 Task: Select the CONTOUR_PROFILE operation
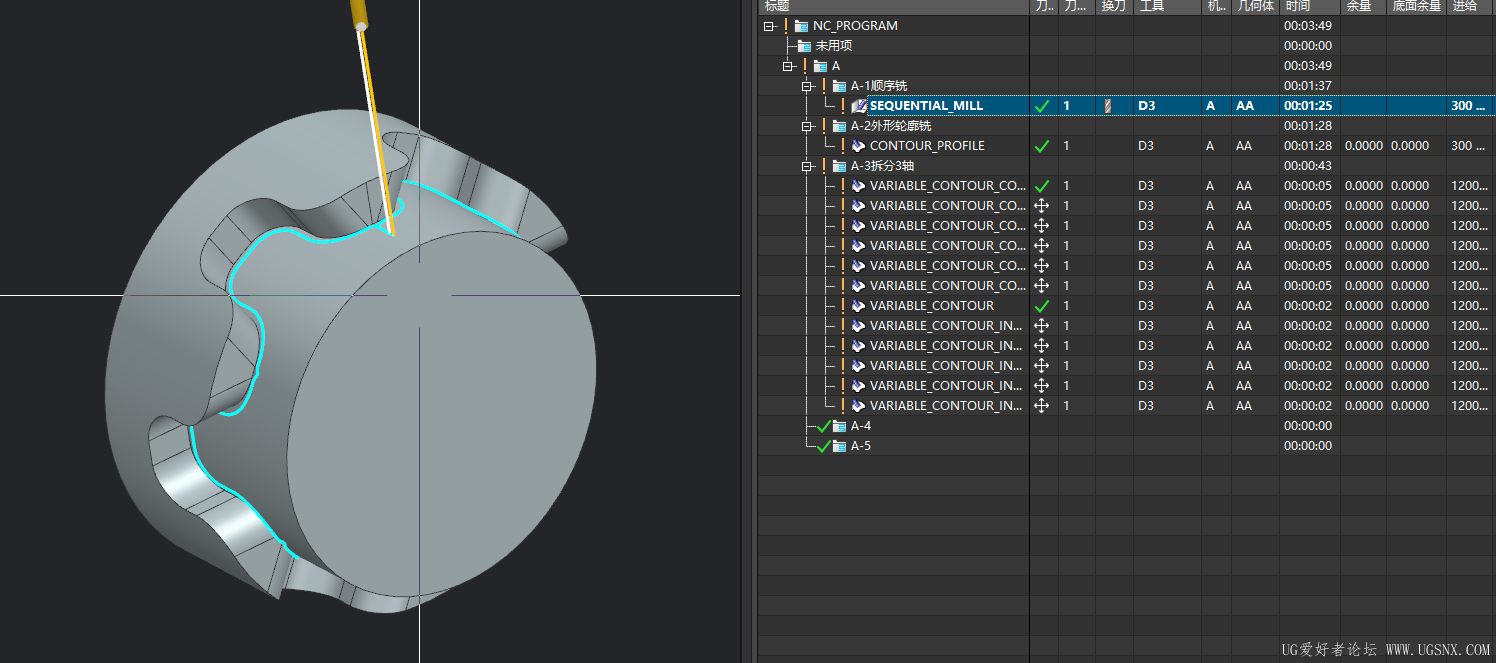pyautogui.click(x=927, y=146)
